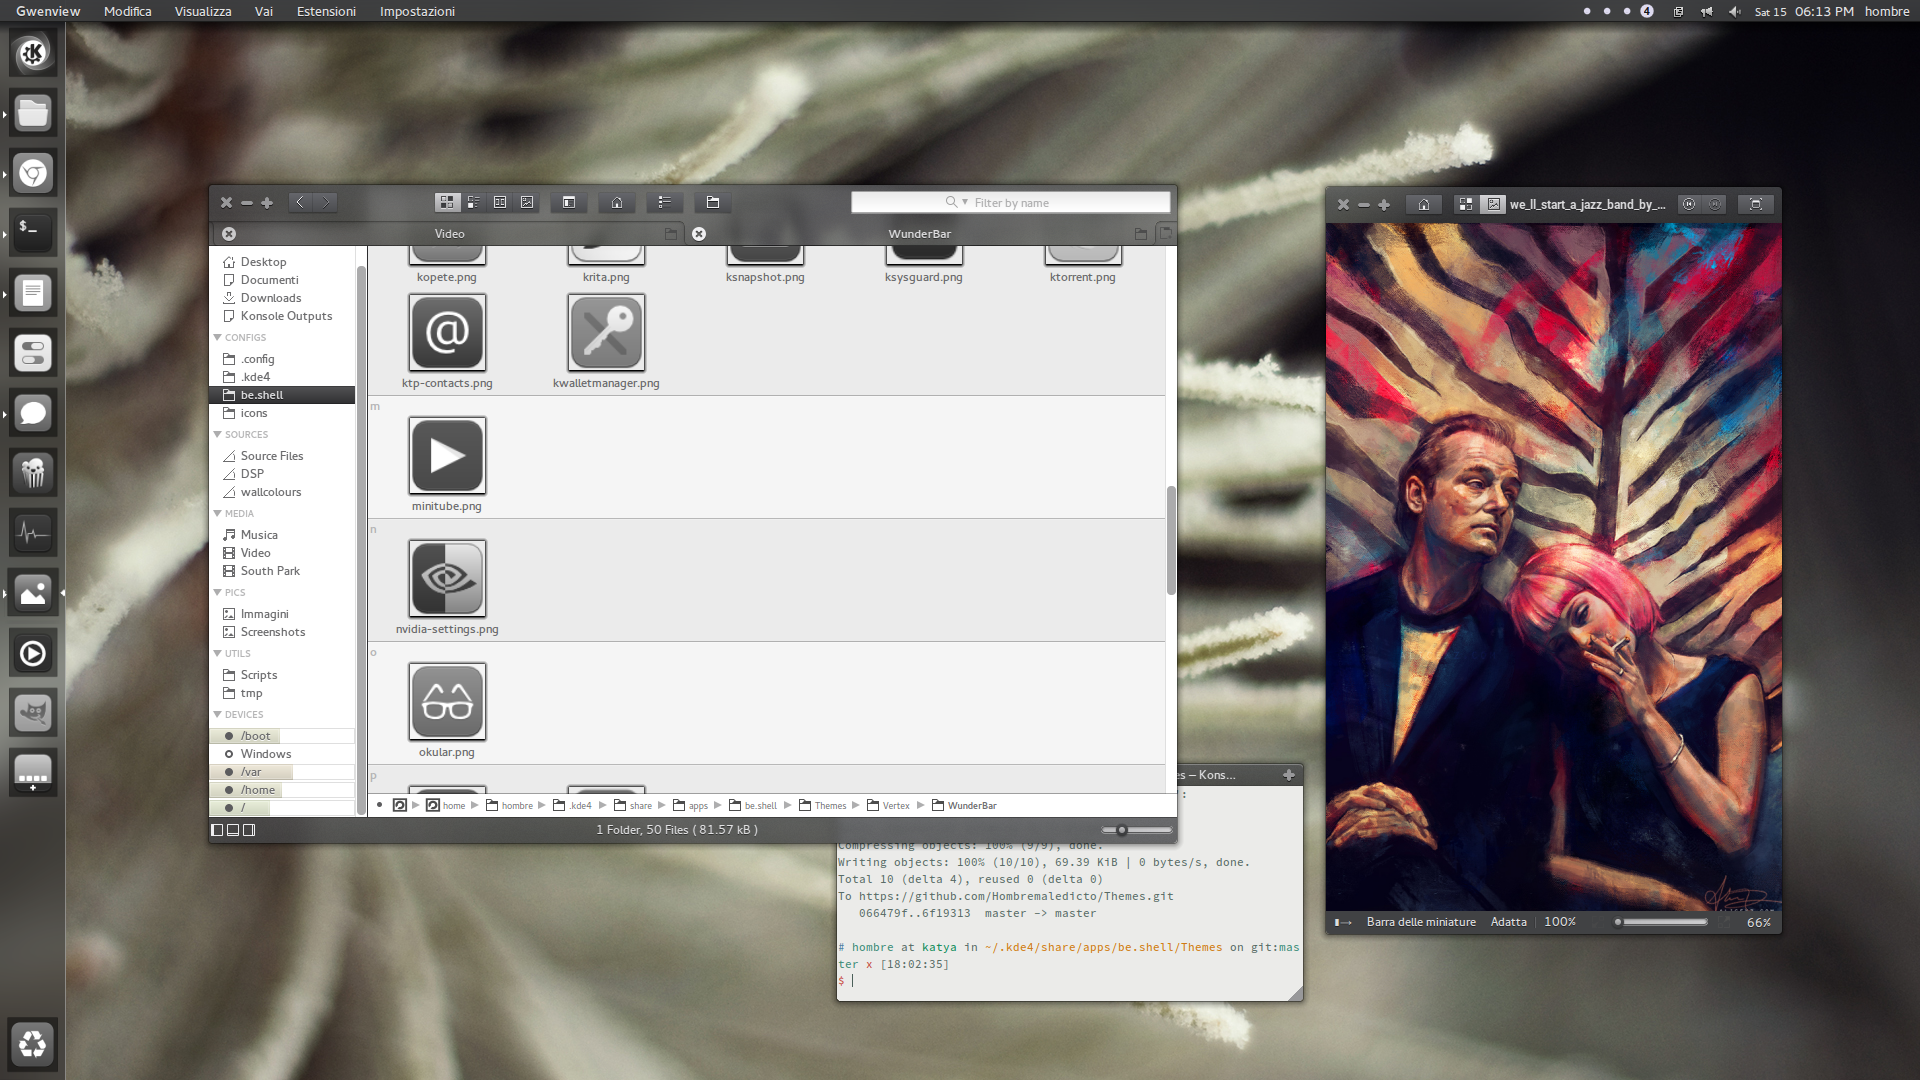Open sort options toolbar icon

[x=664, y=202]
